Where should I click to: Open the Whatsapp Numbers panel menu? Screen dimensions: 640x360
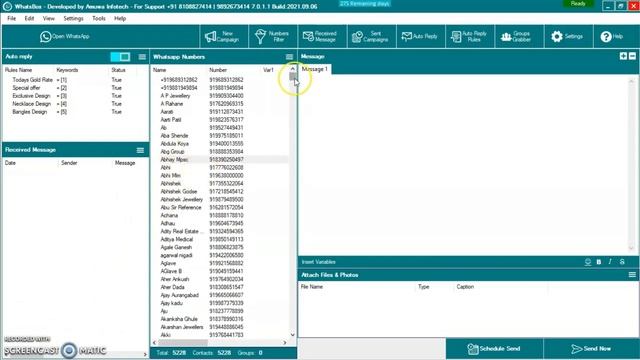(289, 57)
